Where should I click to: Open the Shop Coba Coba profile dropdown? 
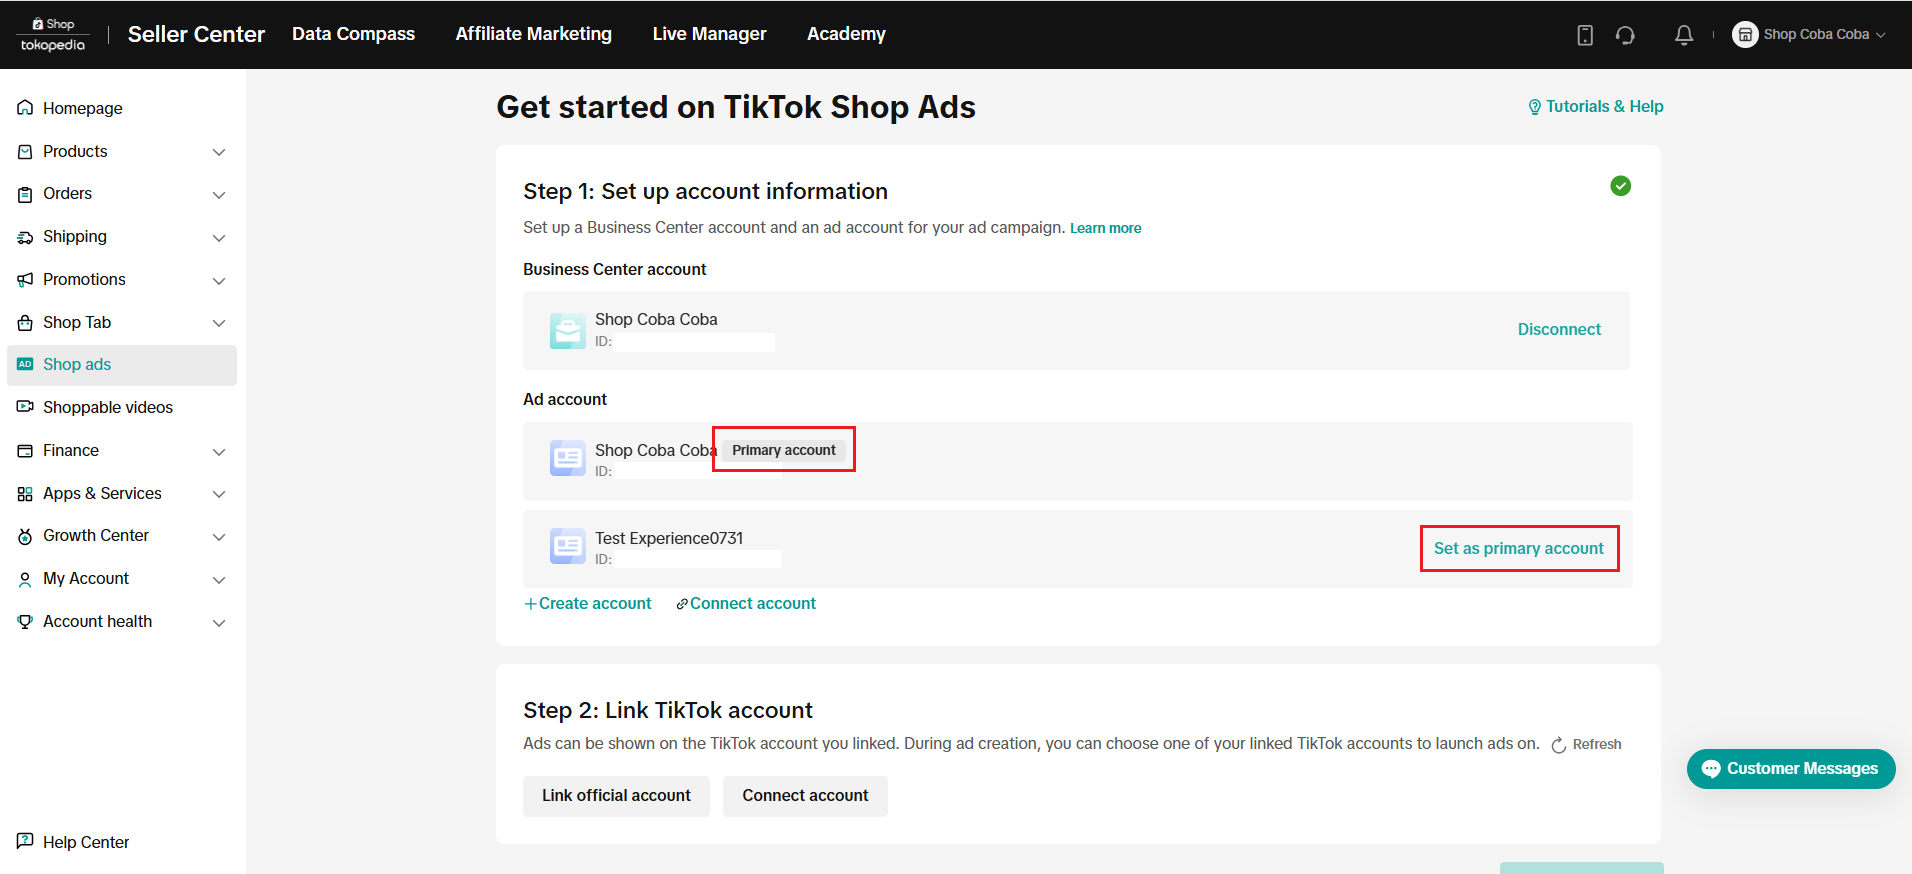(1810, 35)
